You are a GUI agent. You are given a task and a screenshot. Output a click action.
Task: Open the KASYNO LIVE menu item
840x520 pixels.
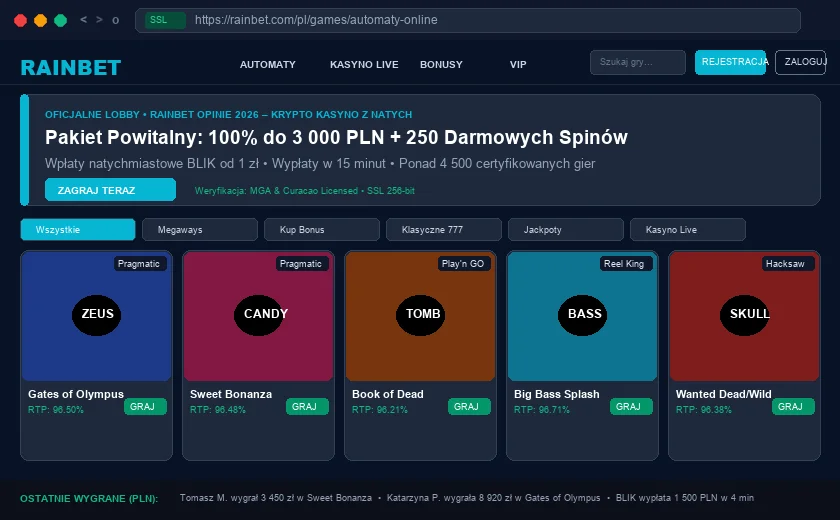pos(364,65)
